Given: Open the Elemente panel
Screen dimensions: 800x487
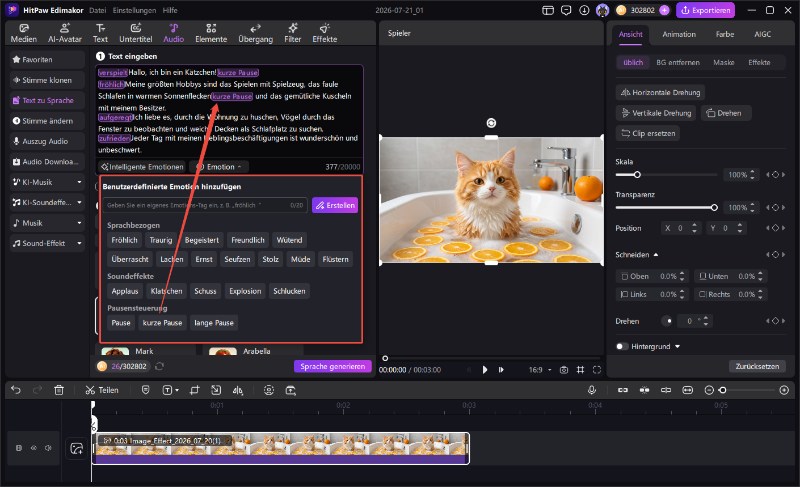Looking at the screenshot, I should click(x=211, y=33).
